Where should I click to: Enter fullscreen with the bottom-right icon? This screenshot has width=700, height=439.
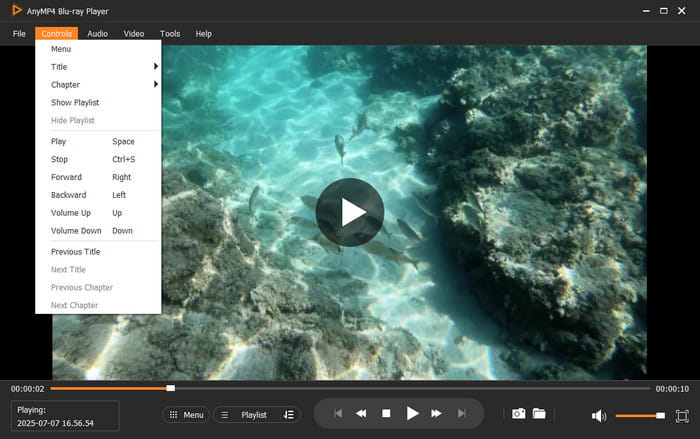[x=682, y=416]
